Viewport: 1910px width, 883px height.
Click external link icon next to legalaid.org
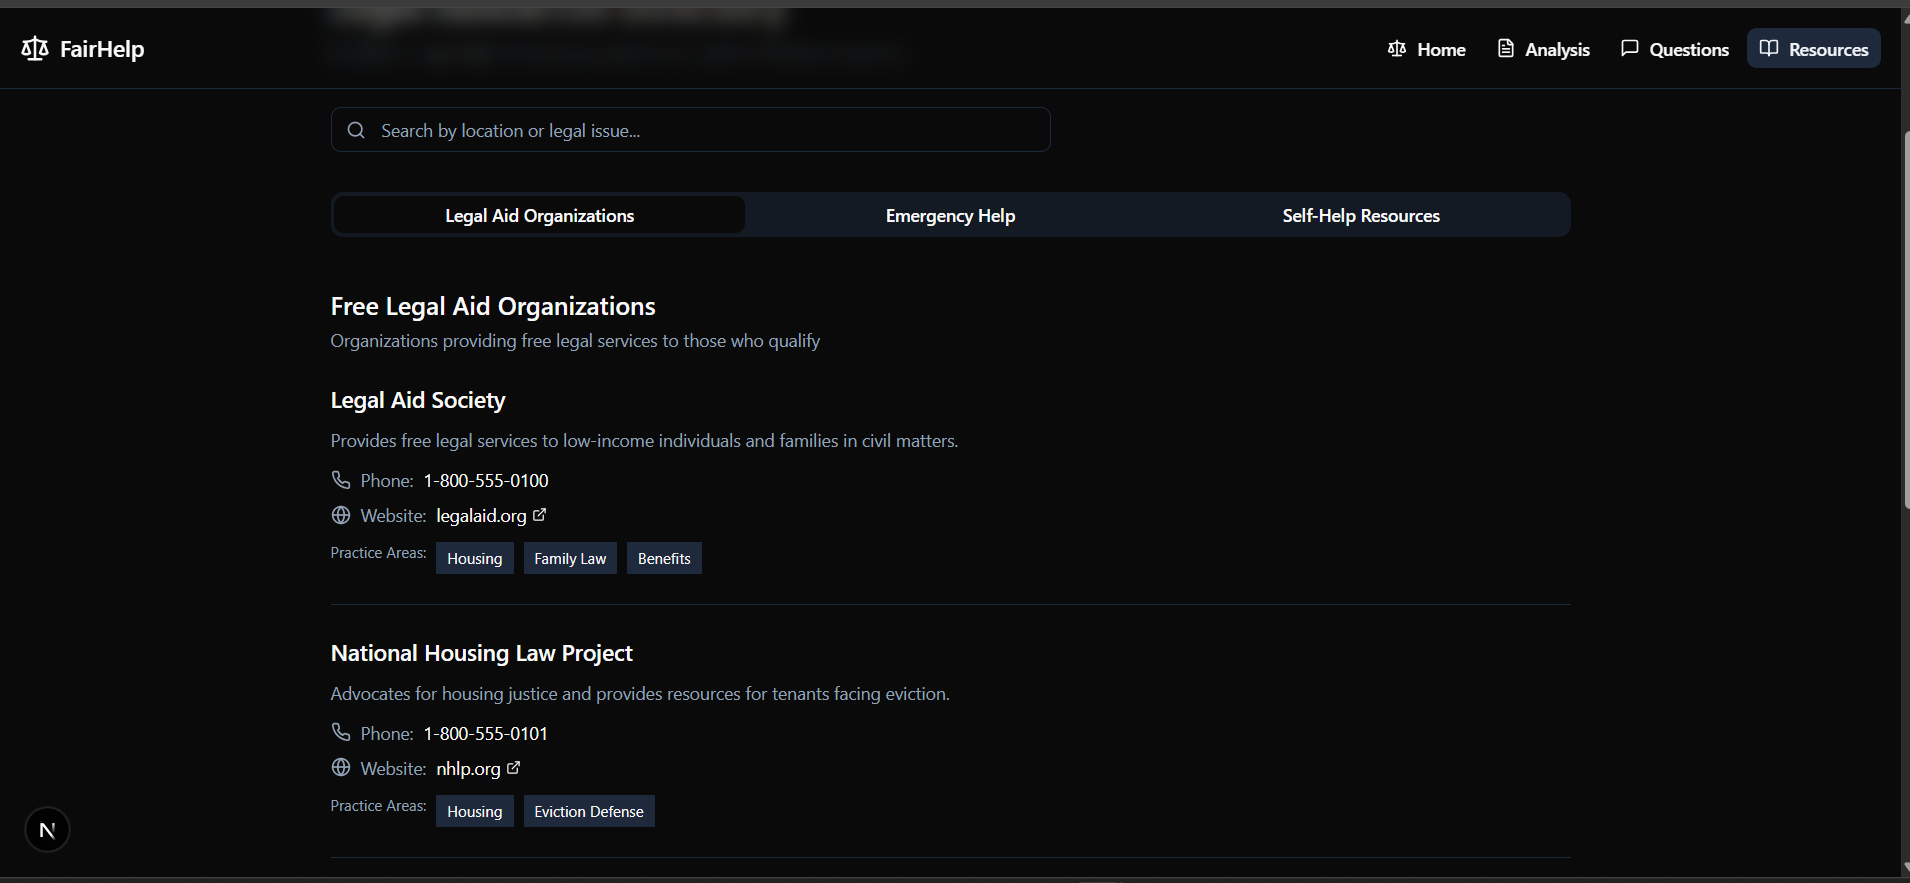coord(540,514)
